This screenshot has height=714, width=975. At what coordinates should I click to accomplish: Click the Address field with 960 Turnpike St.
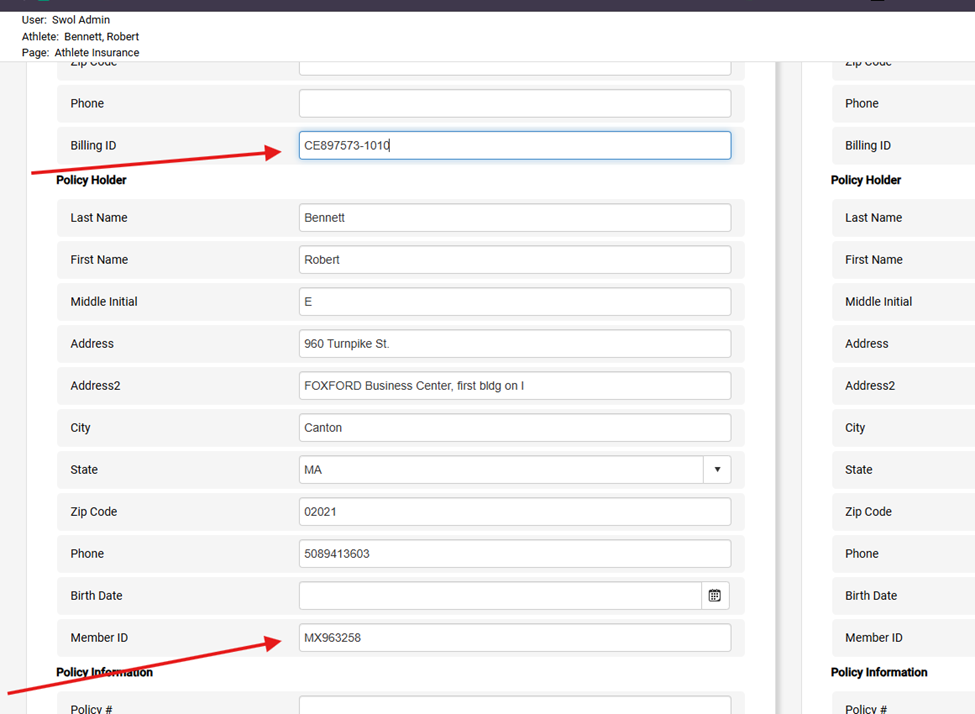click(514, 344)
